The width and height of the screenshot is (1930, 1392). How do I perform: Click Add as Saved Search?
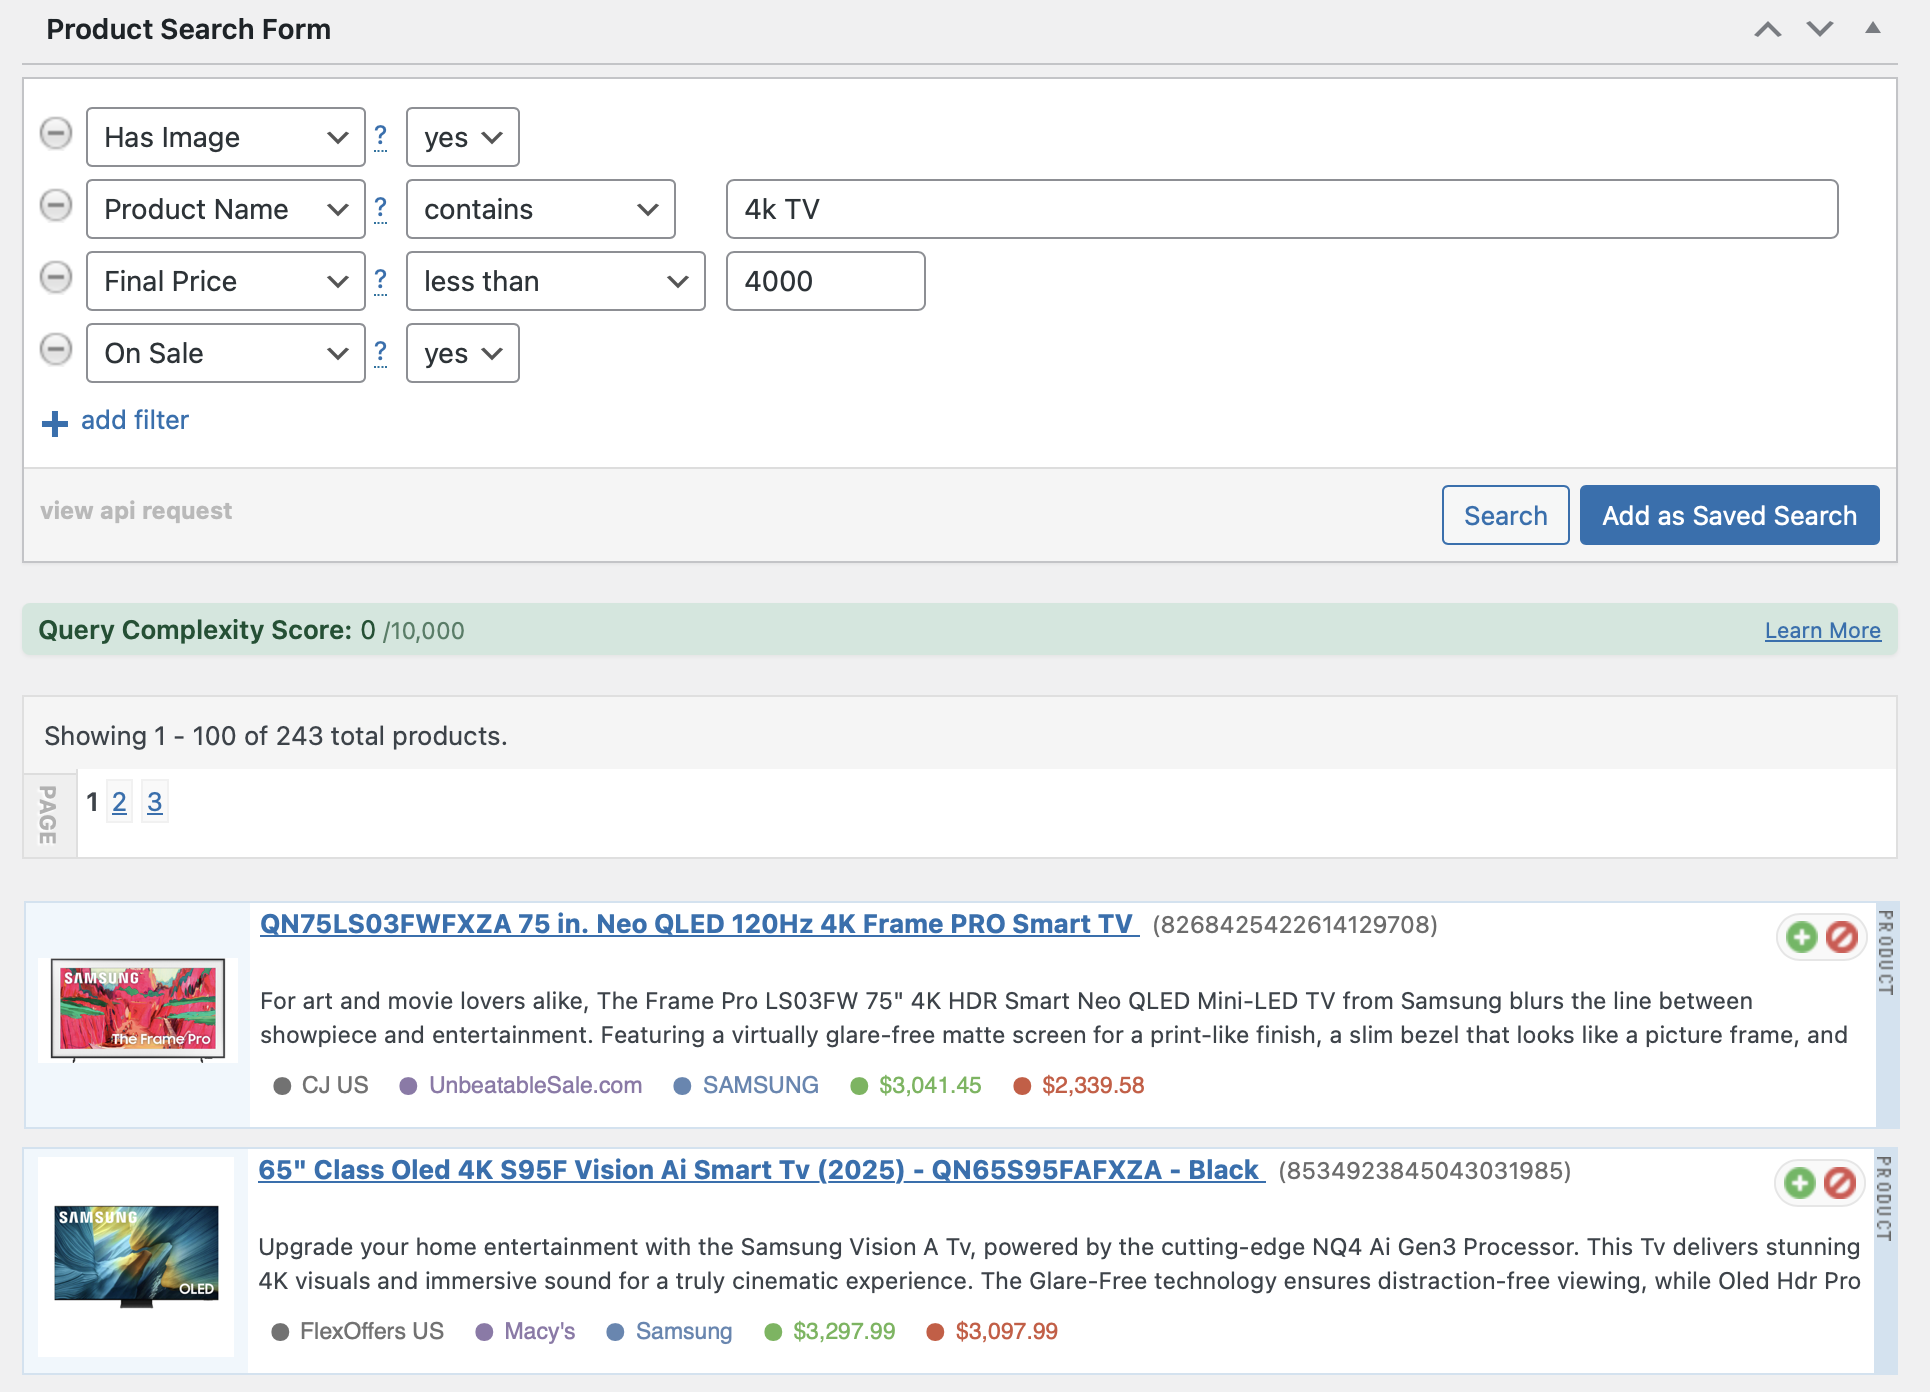coord(1728,515)
